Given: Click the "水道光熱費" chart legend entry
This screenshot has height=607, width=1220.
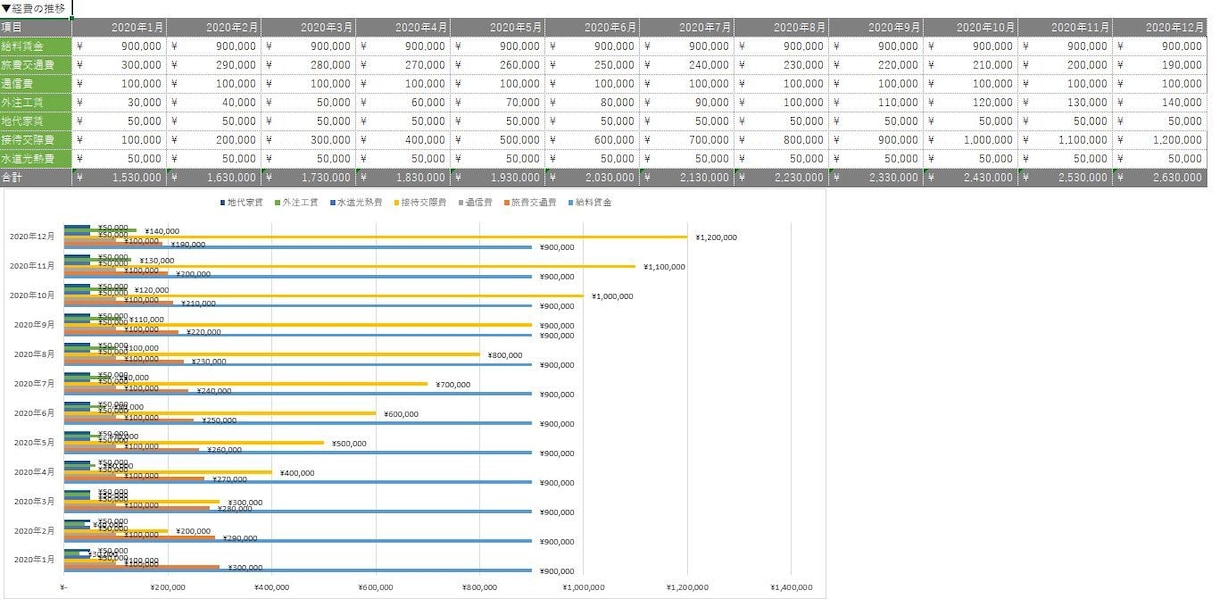Looking at the screenshot, I should 354,203.
